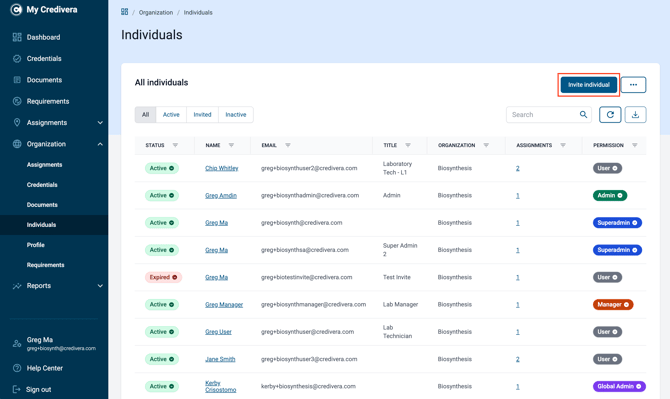Open Greg User's Active status badge
This screenshot has width=670, height=399.
(162, 332)
